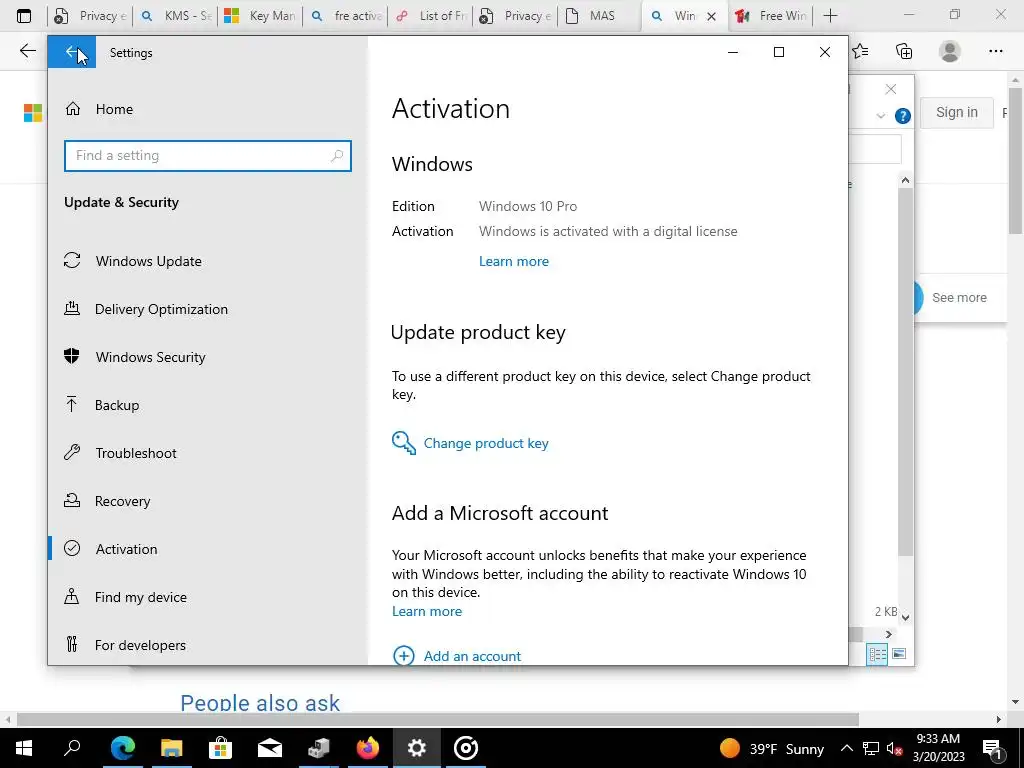Click the For developers tools icon
This screenshot has height=768, width=1024.
tap(72, 644)
